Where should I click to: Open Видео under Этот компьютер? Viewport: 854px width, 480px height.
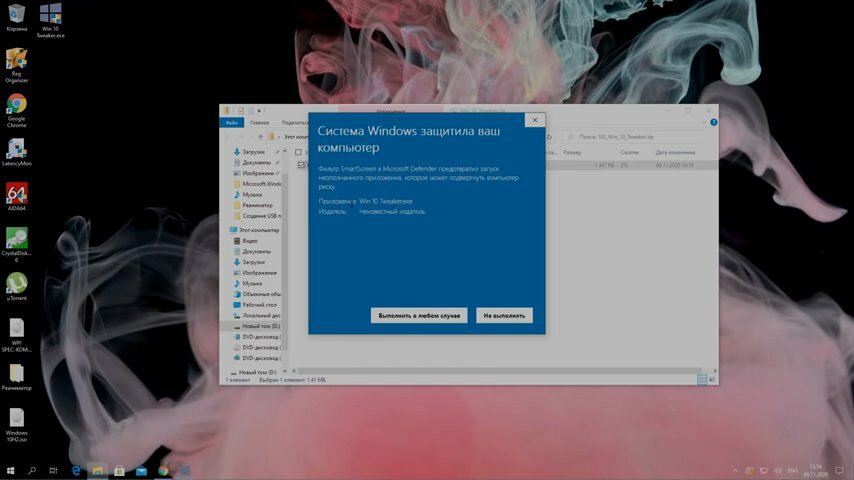249,241
